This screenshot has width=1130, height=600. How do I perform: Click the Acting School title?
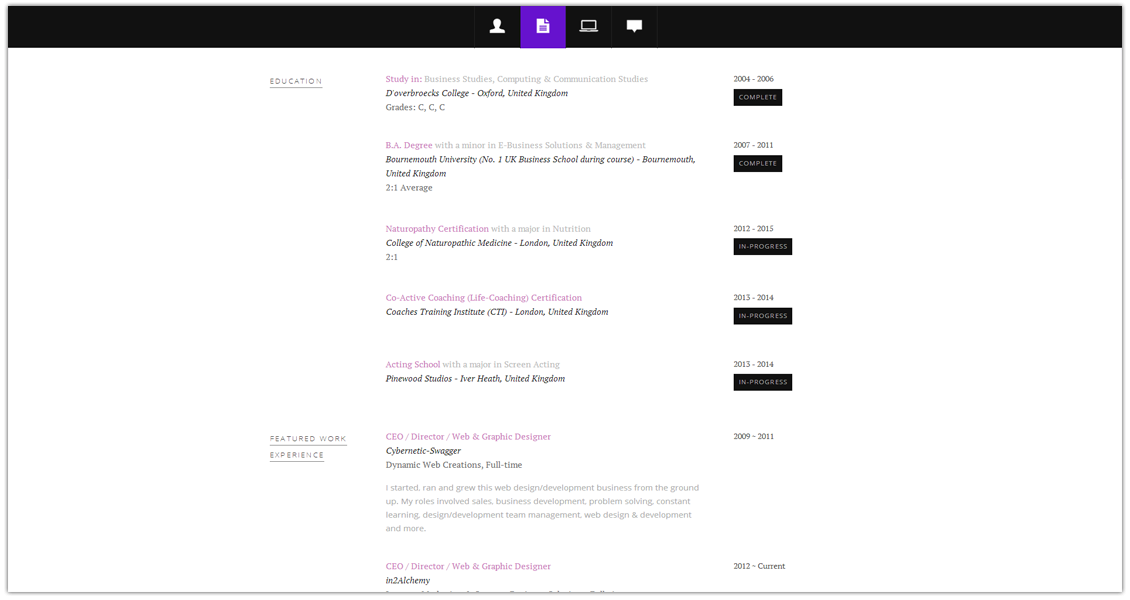(x=413, y=365)
